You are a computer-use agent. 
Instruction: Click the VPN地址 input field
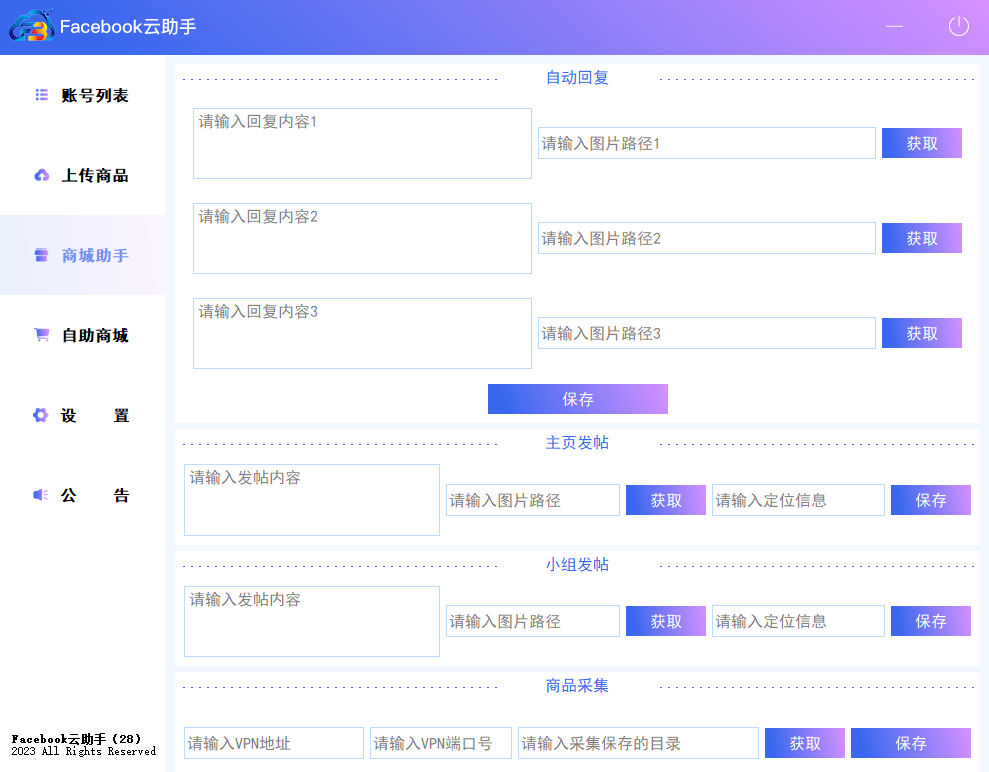click(274, 743)
